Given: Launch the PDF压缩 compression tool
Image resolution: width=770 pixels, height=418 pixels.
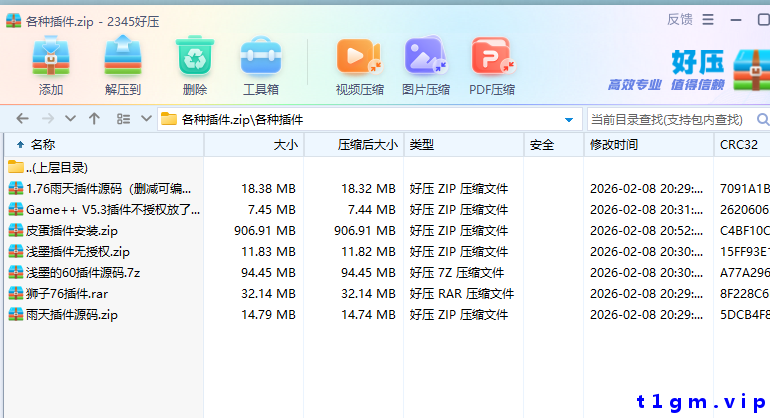Looking at the screenshot, I should (492, 65).
